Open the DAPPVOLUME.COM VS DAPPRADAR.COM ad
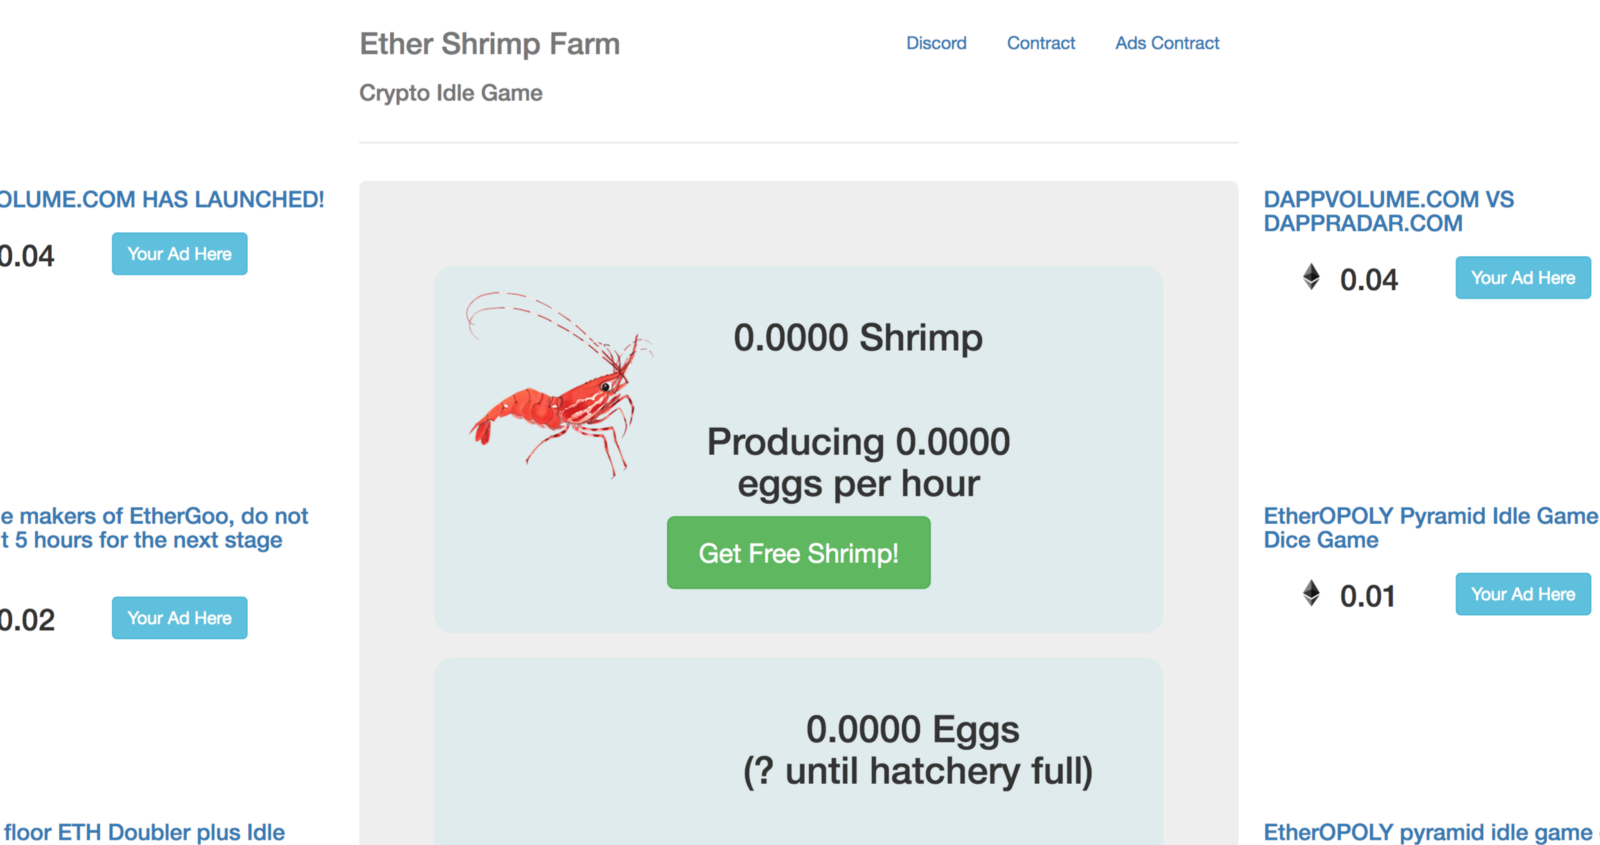The height and width of the screenshot is (845, 1600). pyautogui.click(x=1388, y=211)
